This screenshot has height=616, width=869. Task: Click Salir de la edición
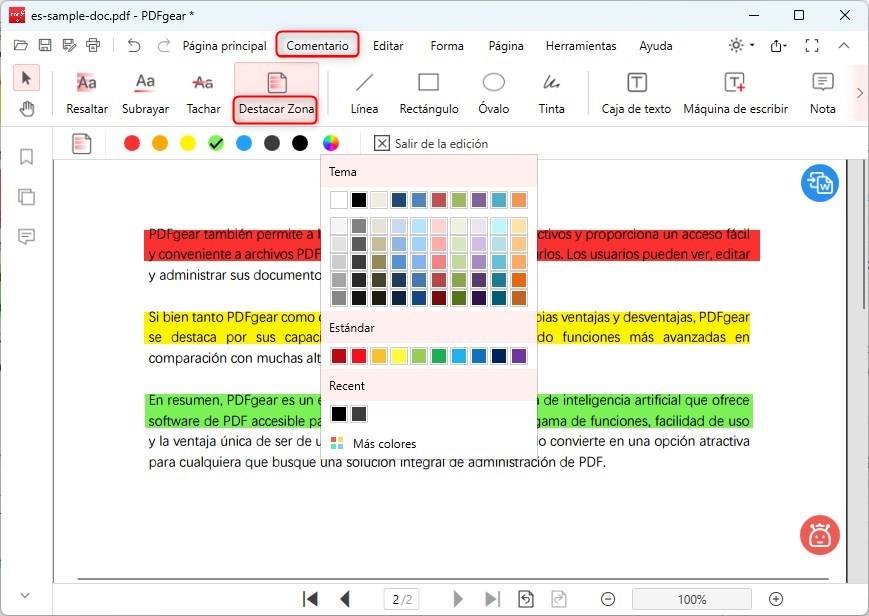(431, 144)
